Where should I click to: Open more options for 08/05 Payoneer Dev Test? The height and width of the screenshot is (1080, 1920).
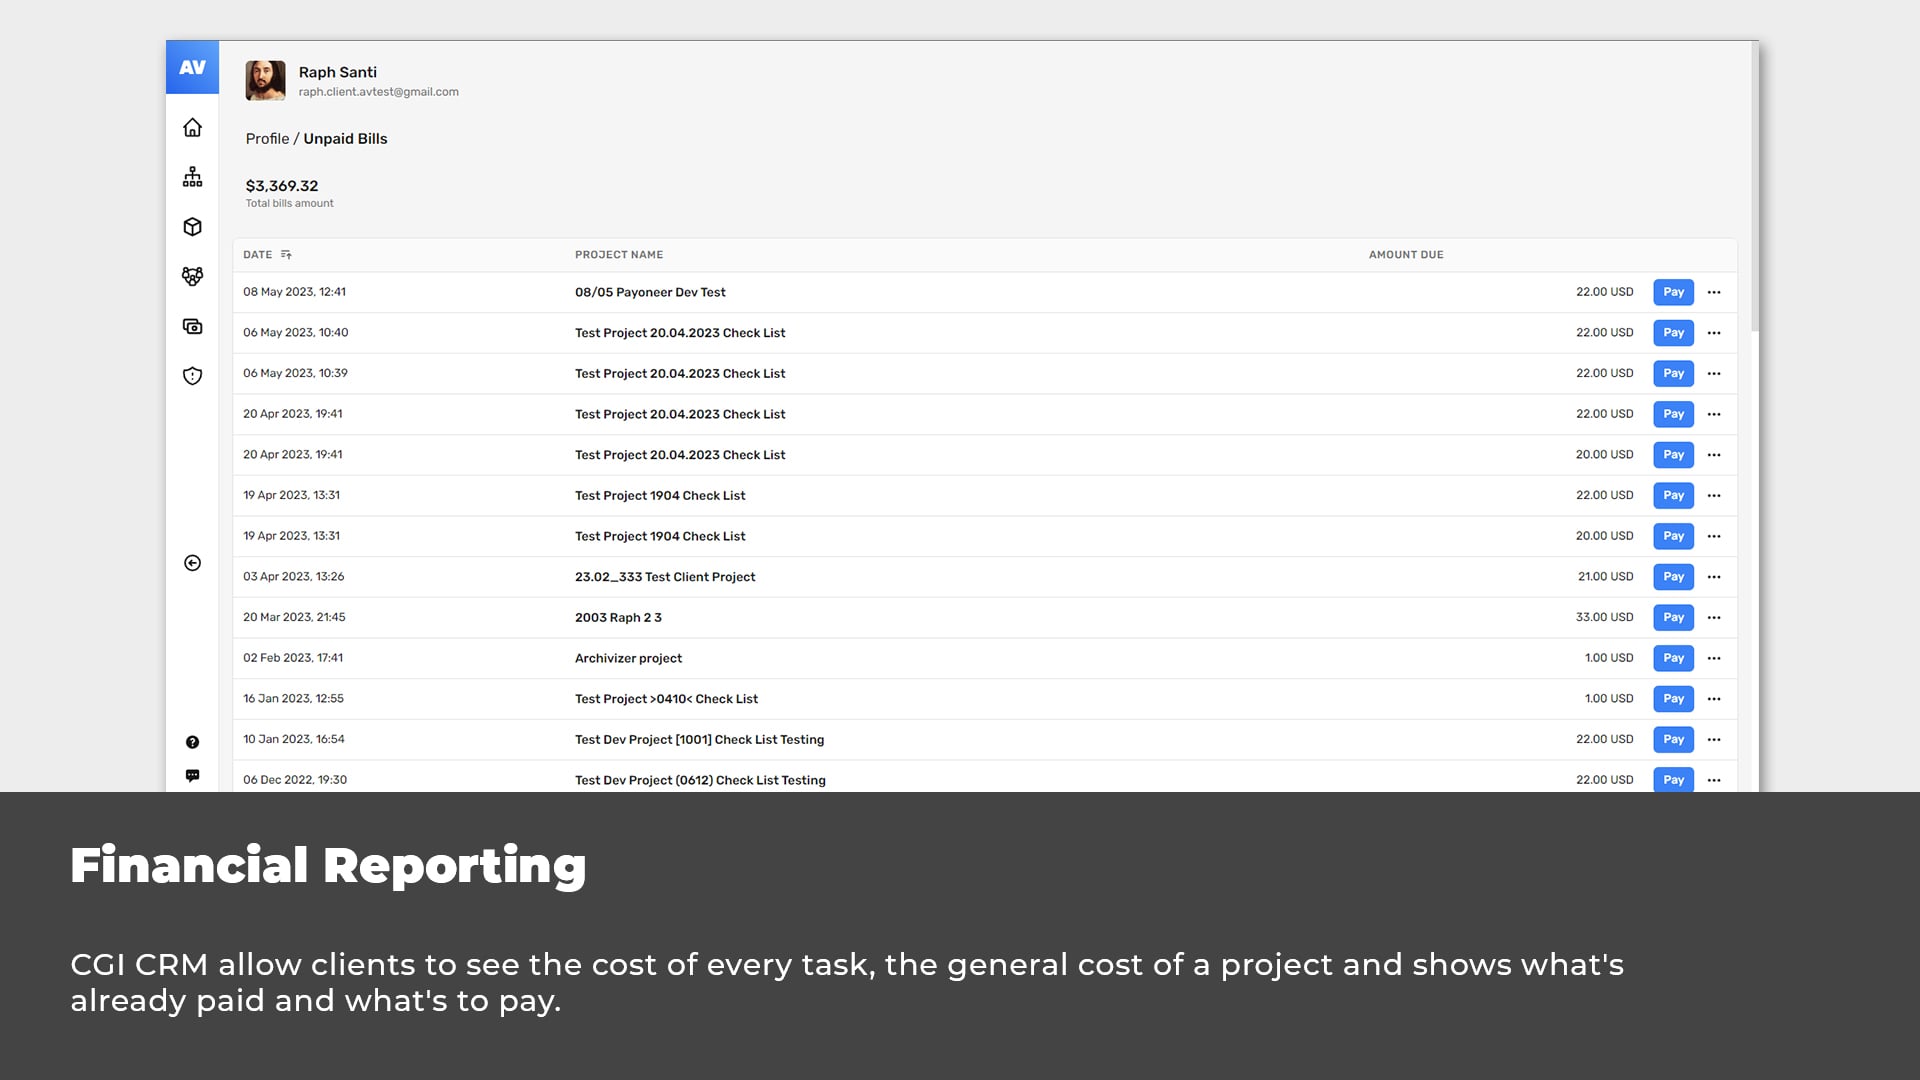pos(1714,292)
